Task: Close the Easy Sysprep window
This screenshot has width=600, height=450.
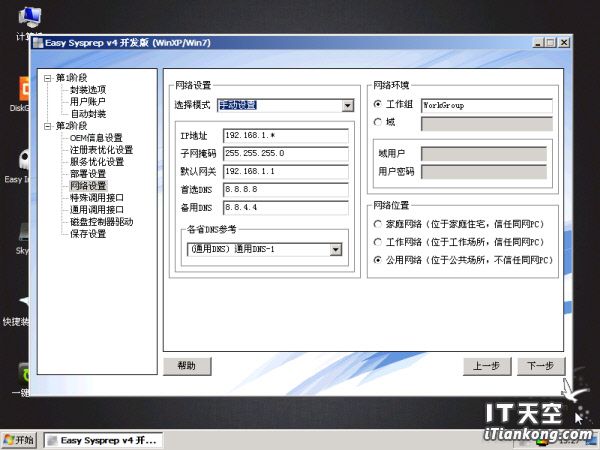Action: [x=564, y=42]
